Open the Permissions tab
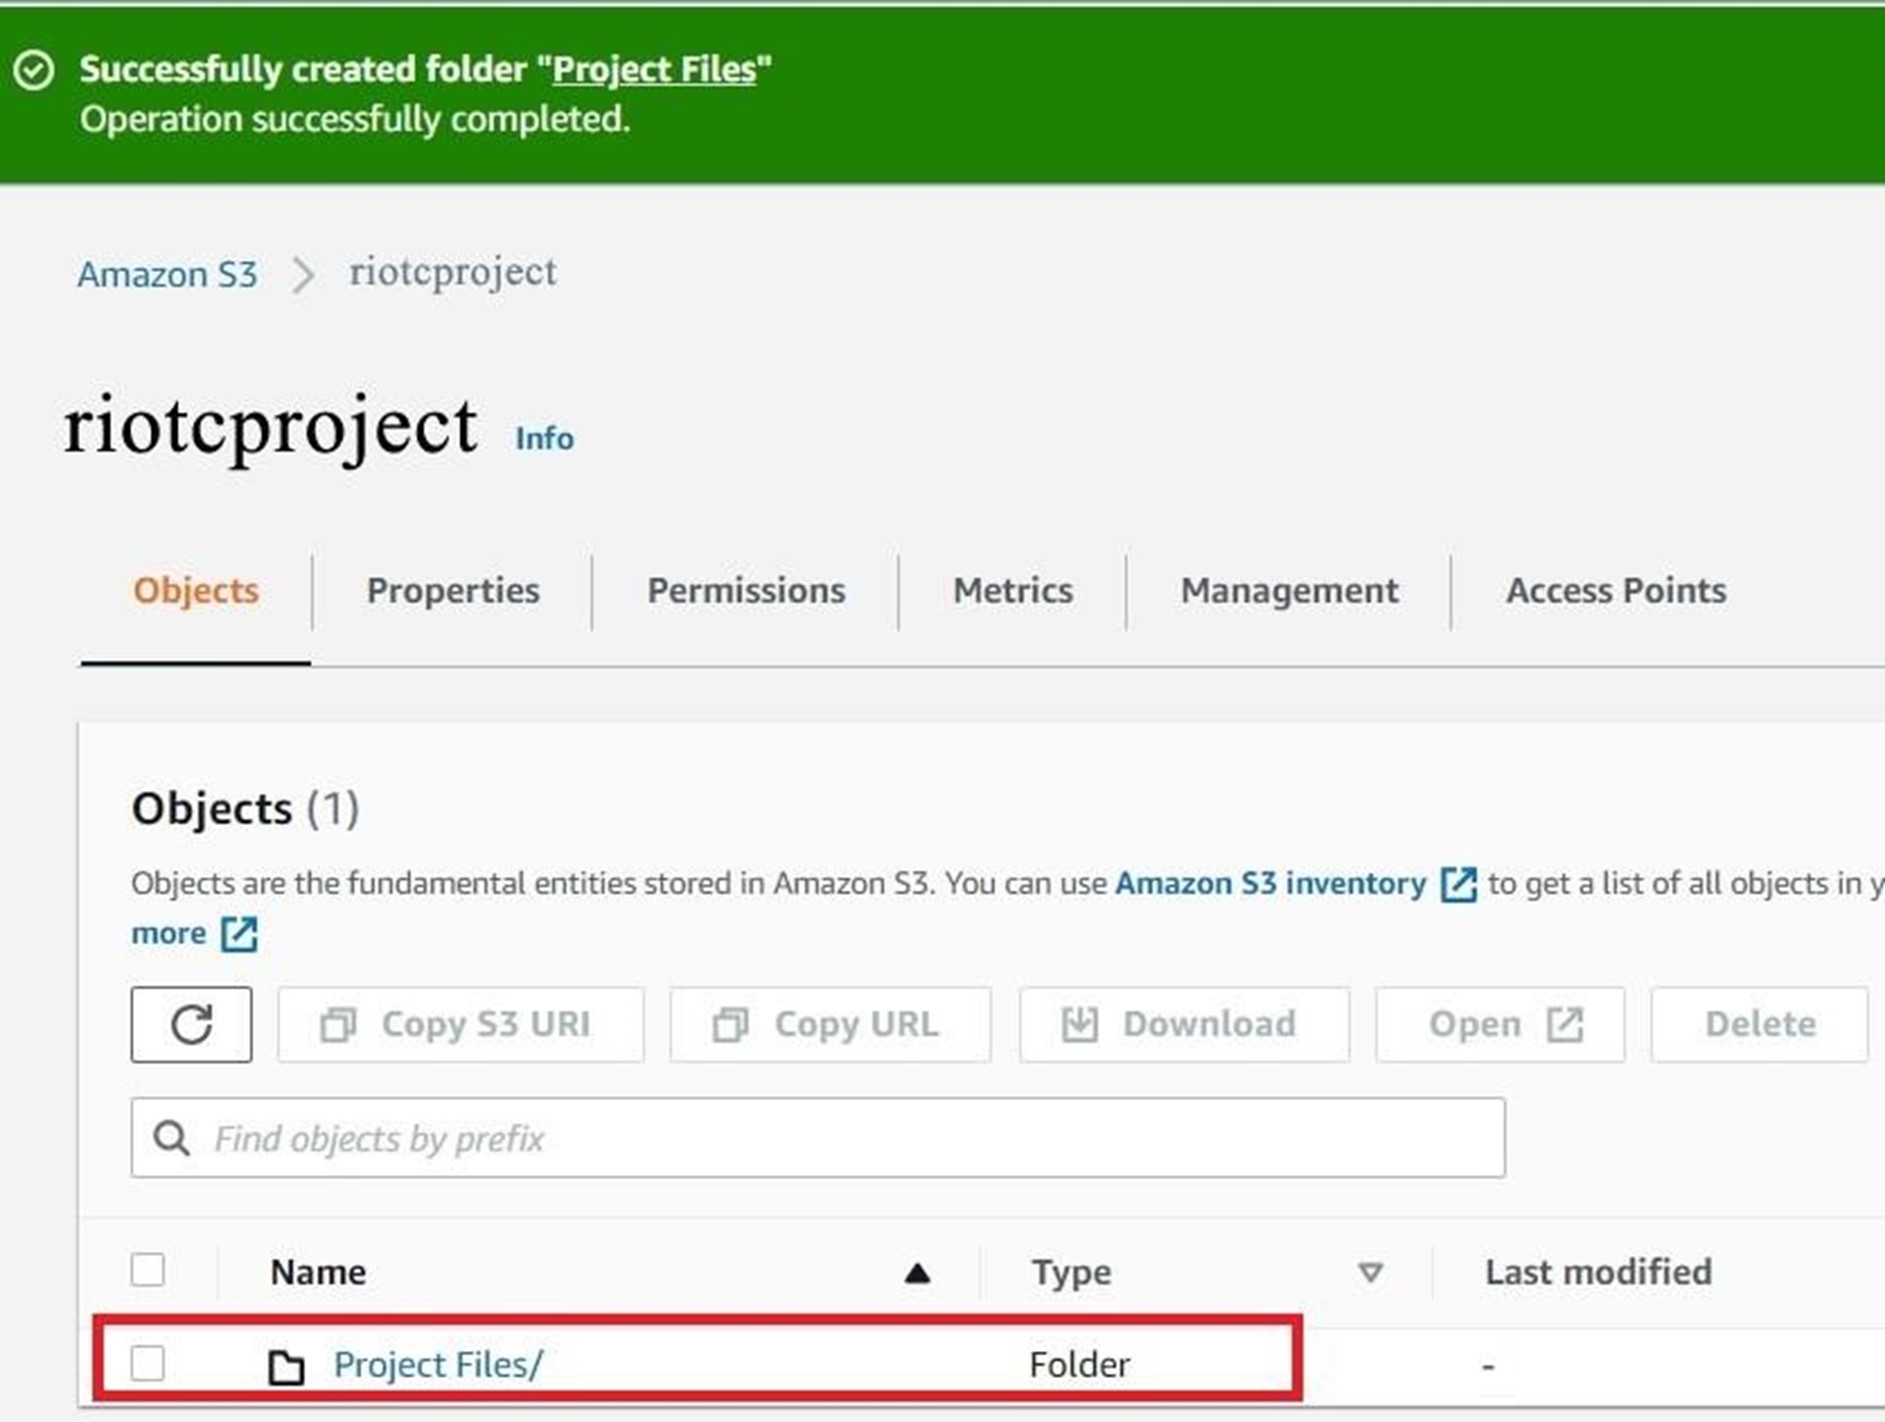This screenshot has width=1885, height=1422. click(746, 591)
